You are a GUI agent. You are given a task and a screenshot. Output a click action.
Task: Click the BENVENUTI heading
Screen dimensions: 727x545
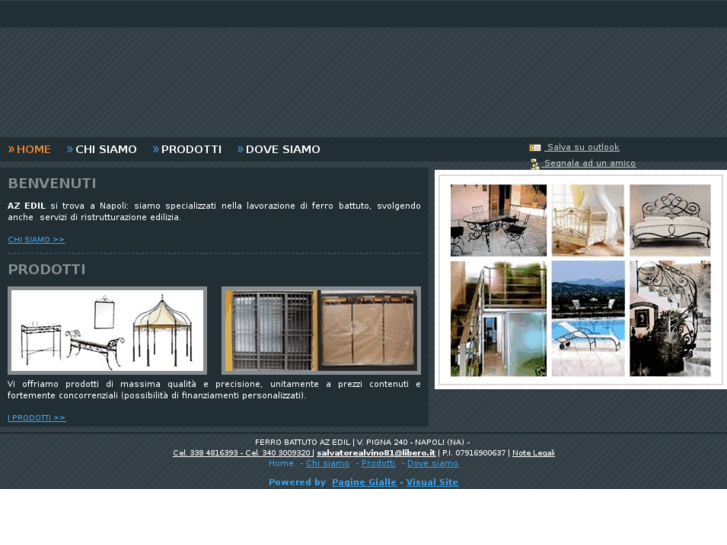point(52,183)
